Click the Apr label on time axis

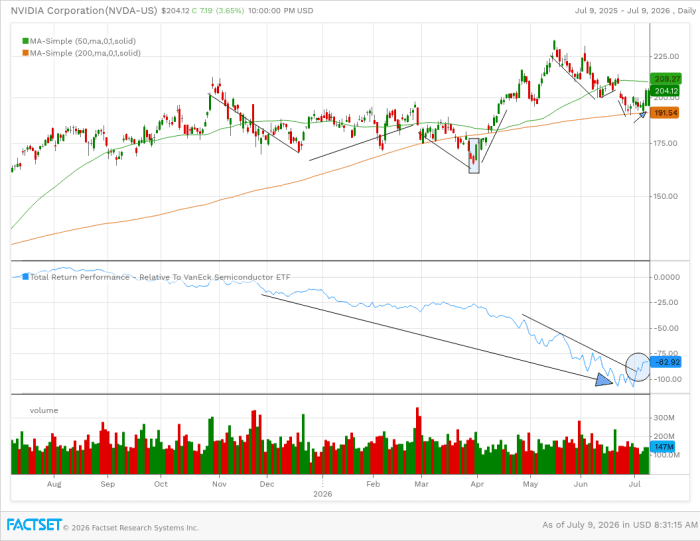click(477, 484)
